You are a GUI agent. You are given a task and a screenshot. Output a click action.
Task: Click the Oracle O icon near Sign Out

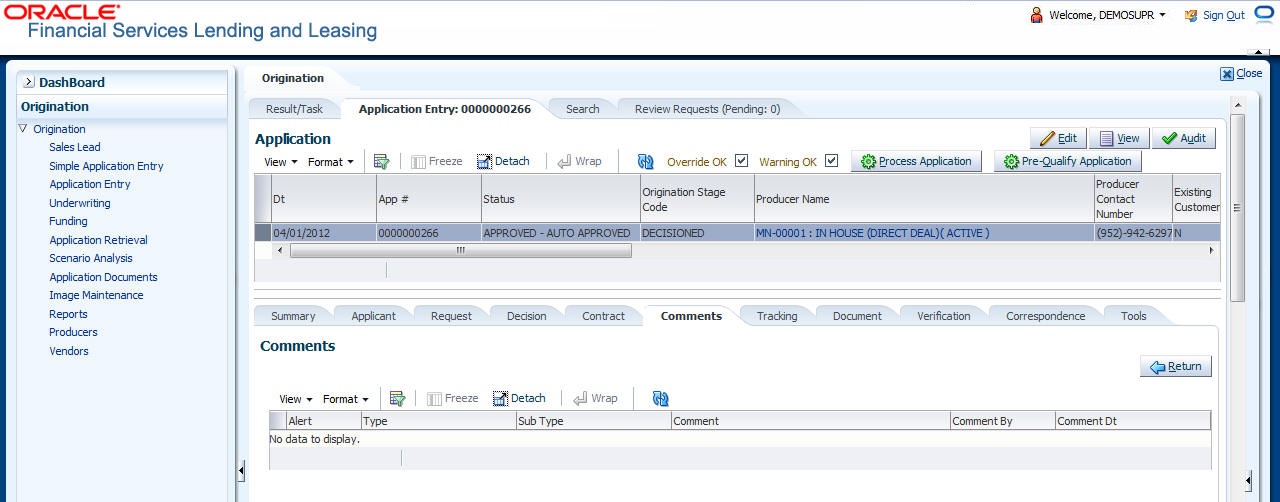tap(1263, 15)
